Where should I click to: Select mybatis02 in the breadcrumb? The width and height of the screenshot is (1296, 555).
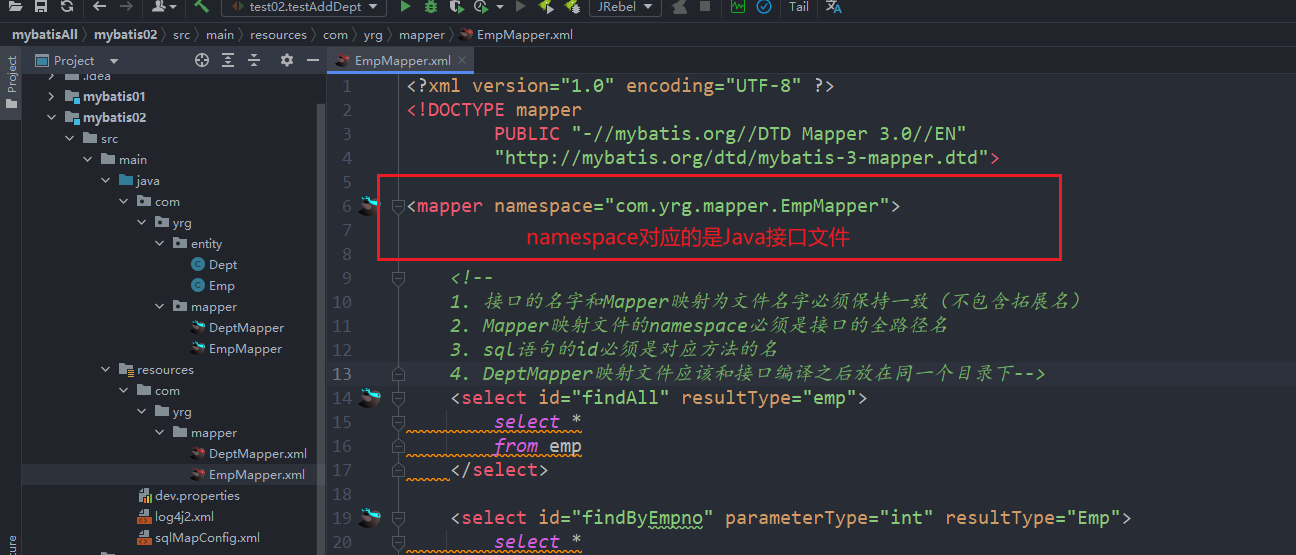point(126,34)
